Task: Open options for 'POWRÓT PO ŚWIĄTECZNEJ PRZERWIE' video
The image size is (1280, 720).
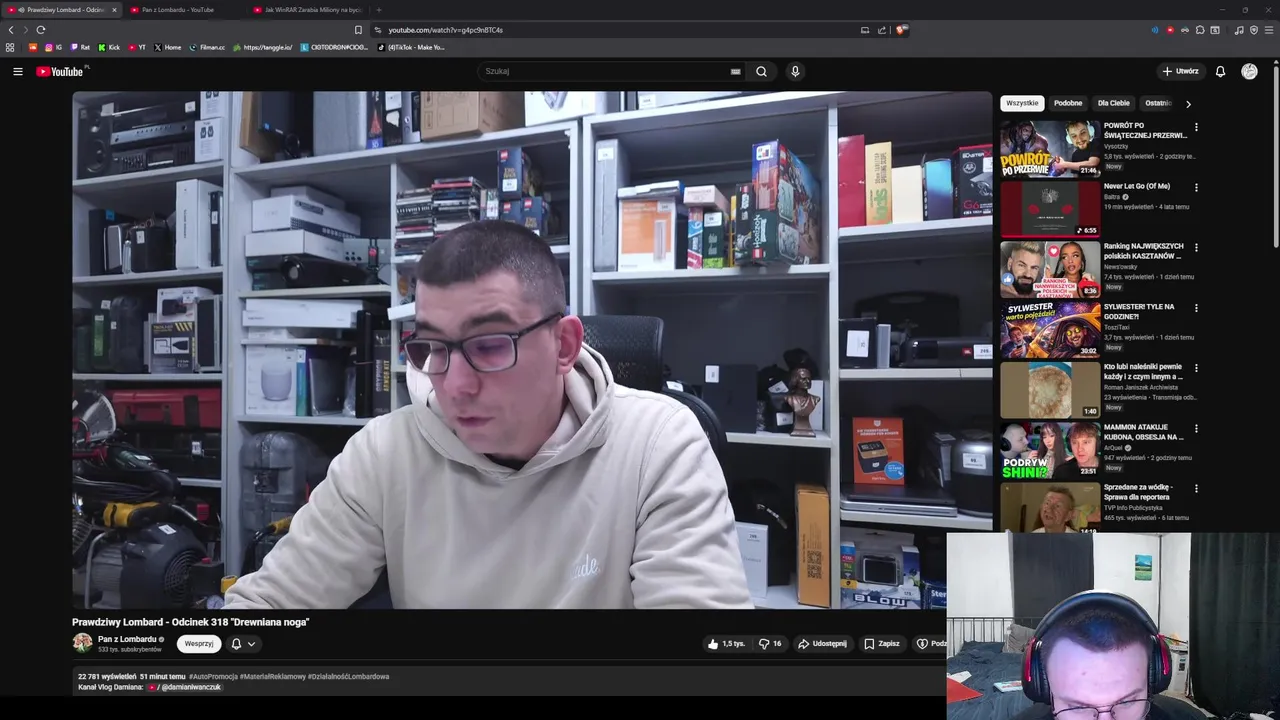Action: [1196, 127]
